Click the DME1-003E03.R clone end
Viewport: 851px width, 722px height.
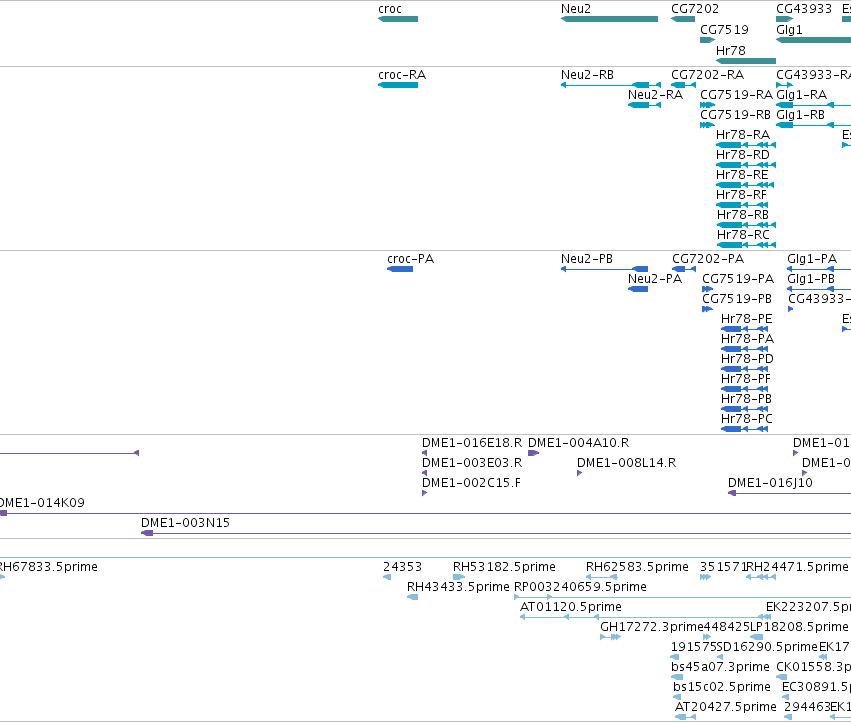[424, 473]
